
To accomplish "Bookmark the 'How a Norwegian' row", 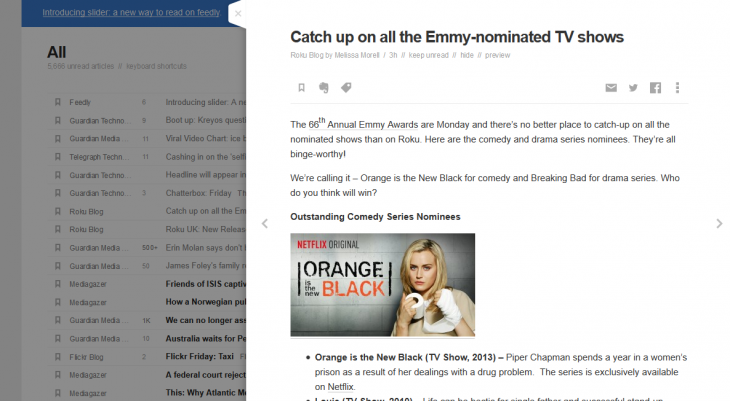I will pos(58,302).
